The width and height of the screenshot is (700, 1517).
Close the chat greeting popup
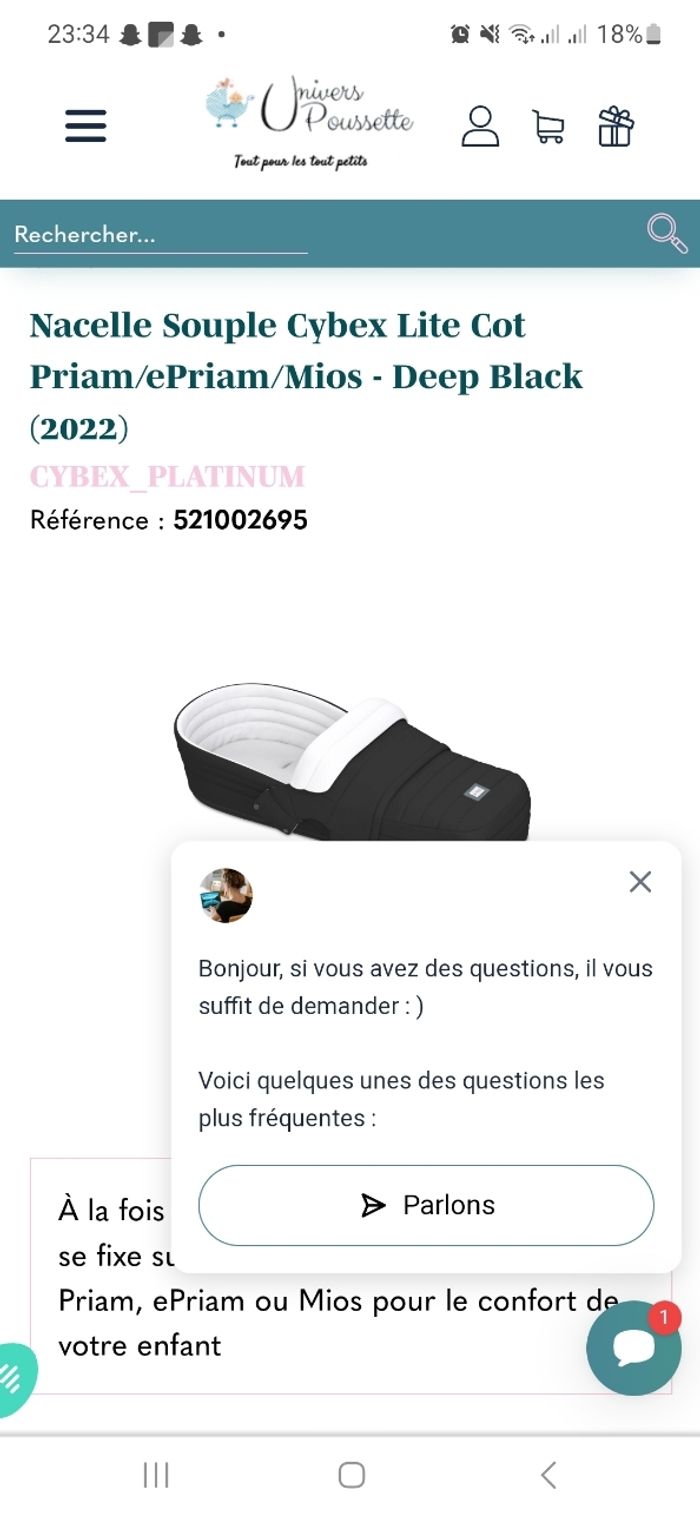[x=640, y=881]
